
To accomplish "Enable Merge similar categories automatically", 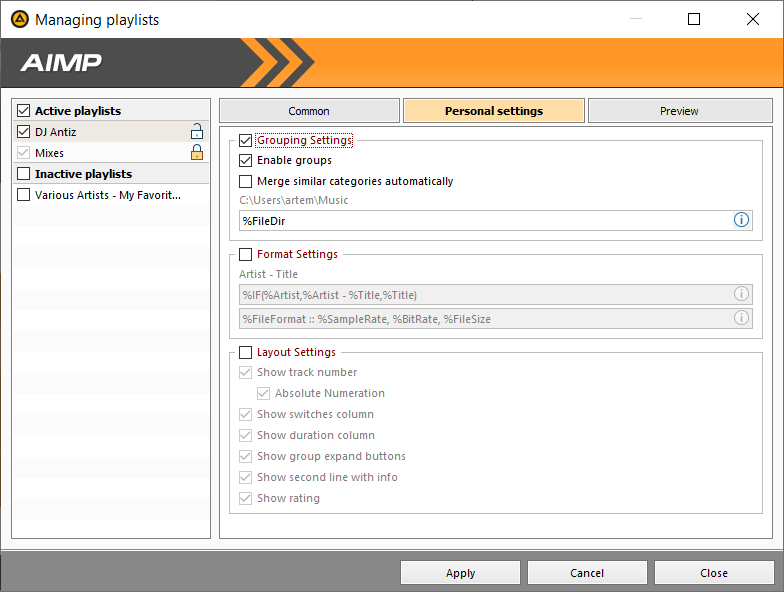I will tap(246, 182).
